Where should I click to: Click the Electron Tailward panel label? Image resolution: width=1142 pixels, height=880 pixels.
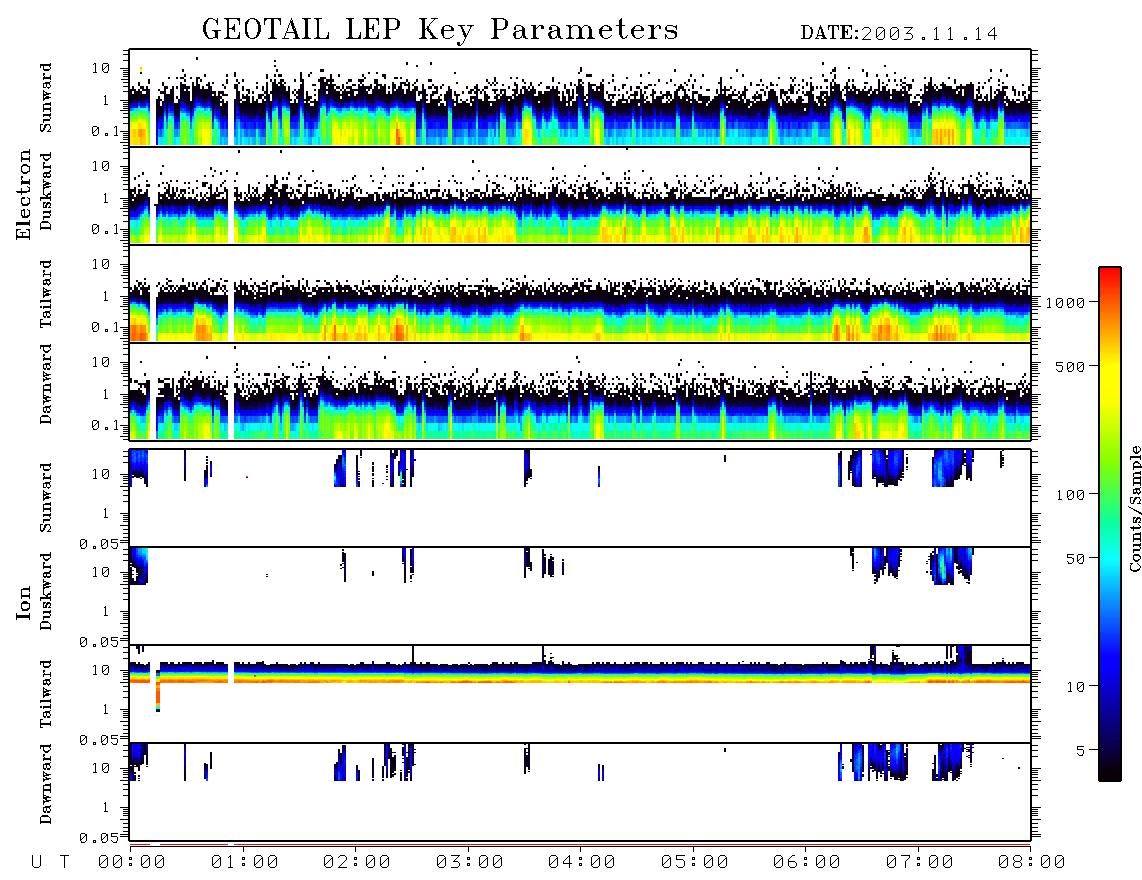click(x=46, y=294)
